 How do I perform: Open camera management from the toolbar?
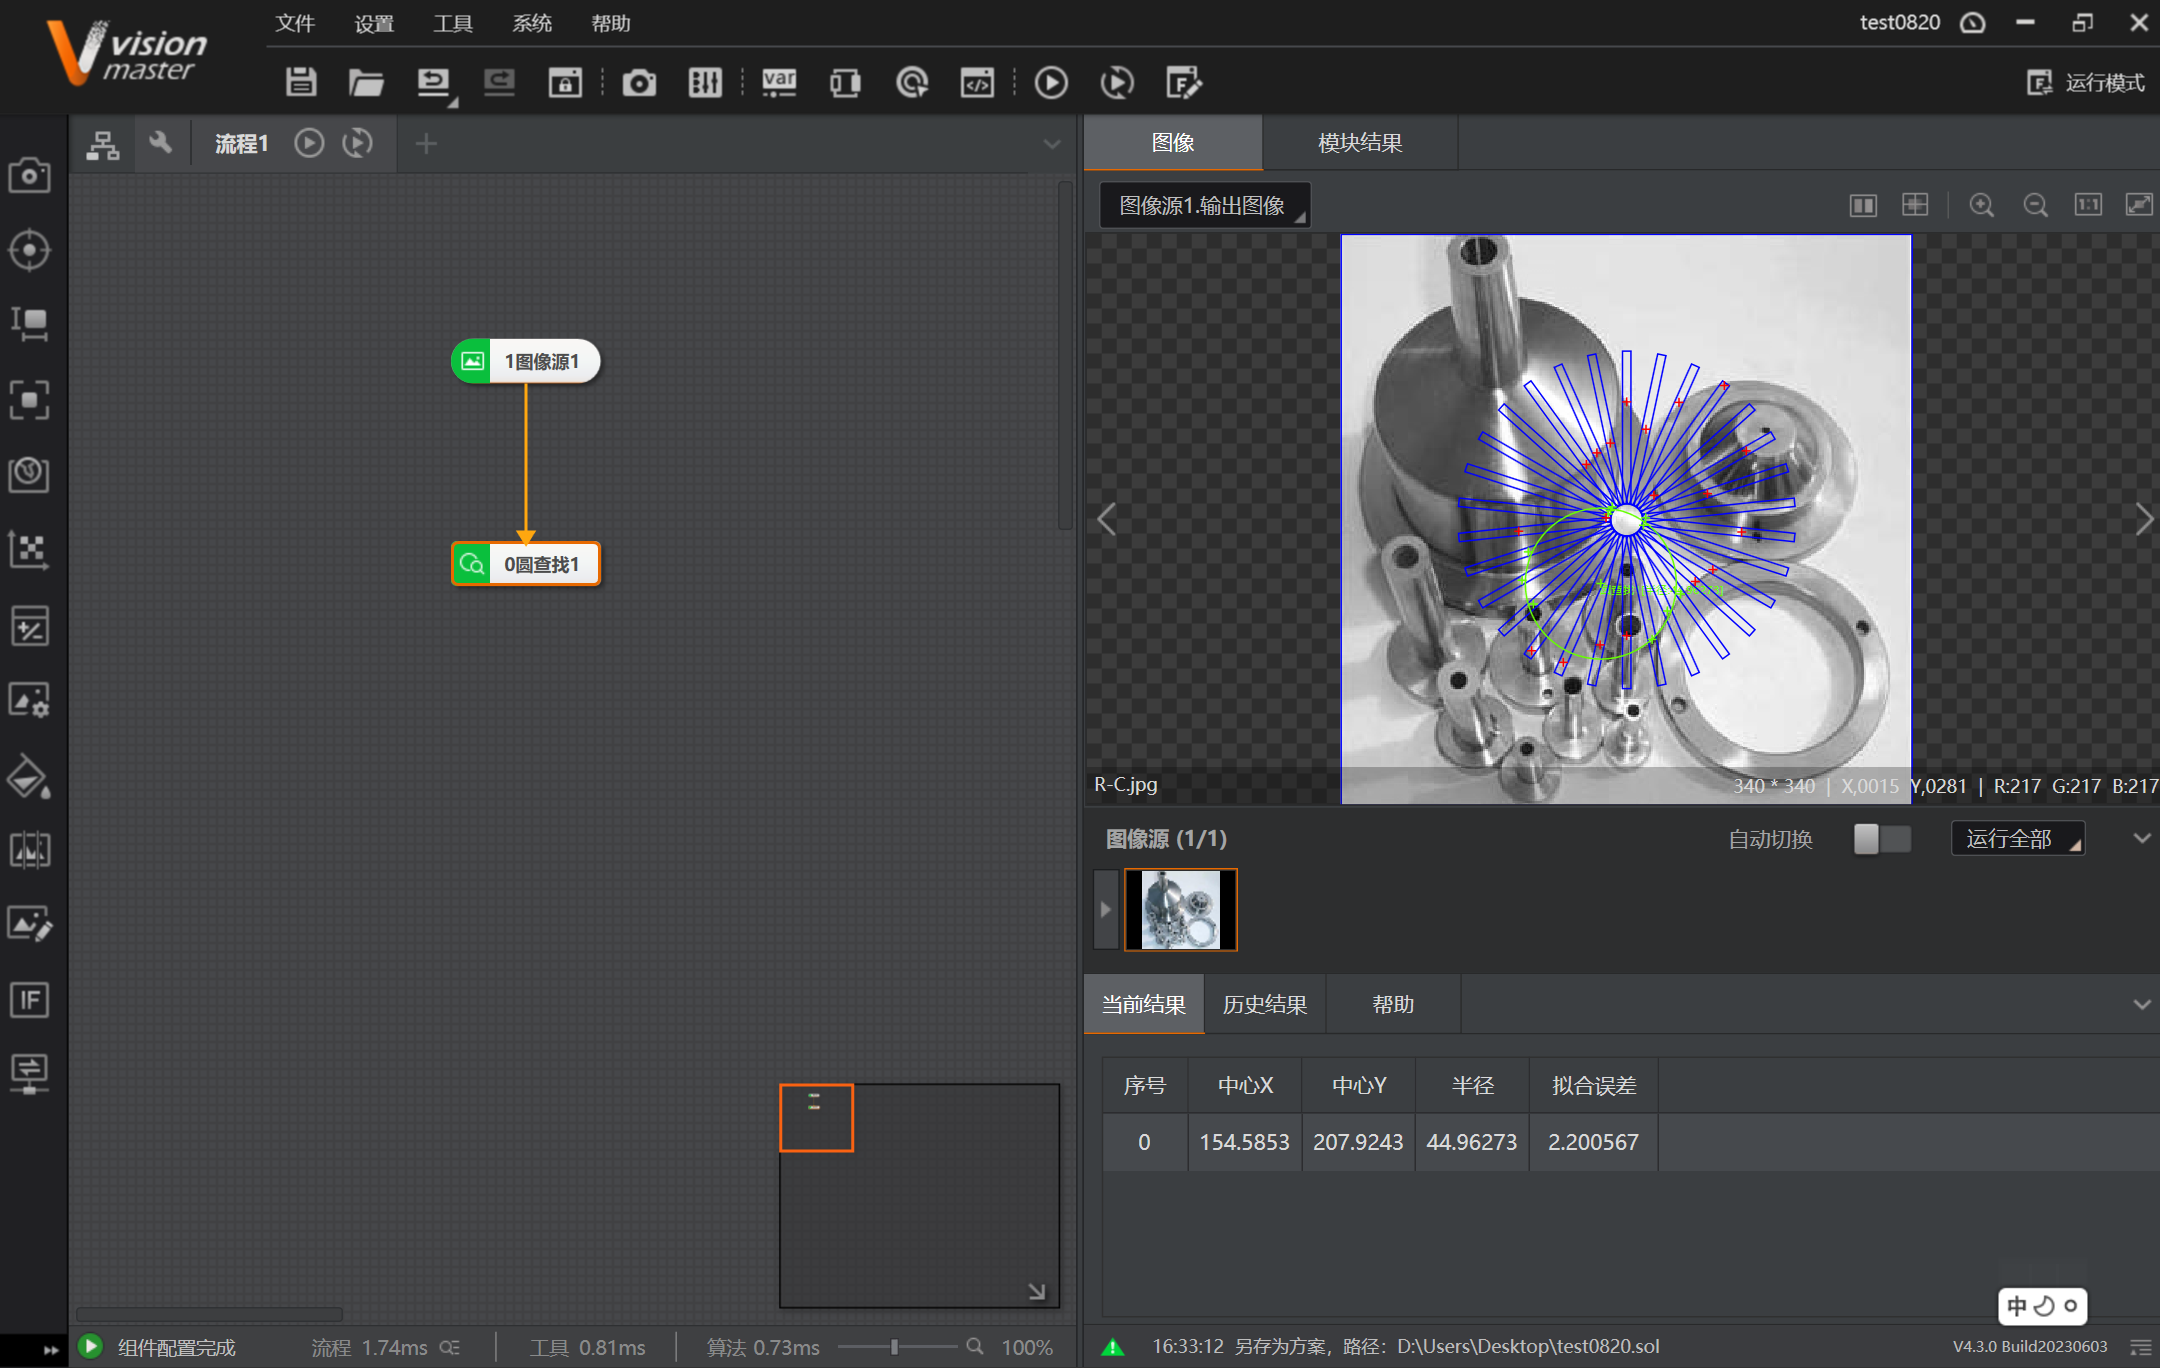click(639, 82)
